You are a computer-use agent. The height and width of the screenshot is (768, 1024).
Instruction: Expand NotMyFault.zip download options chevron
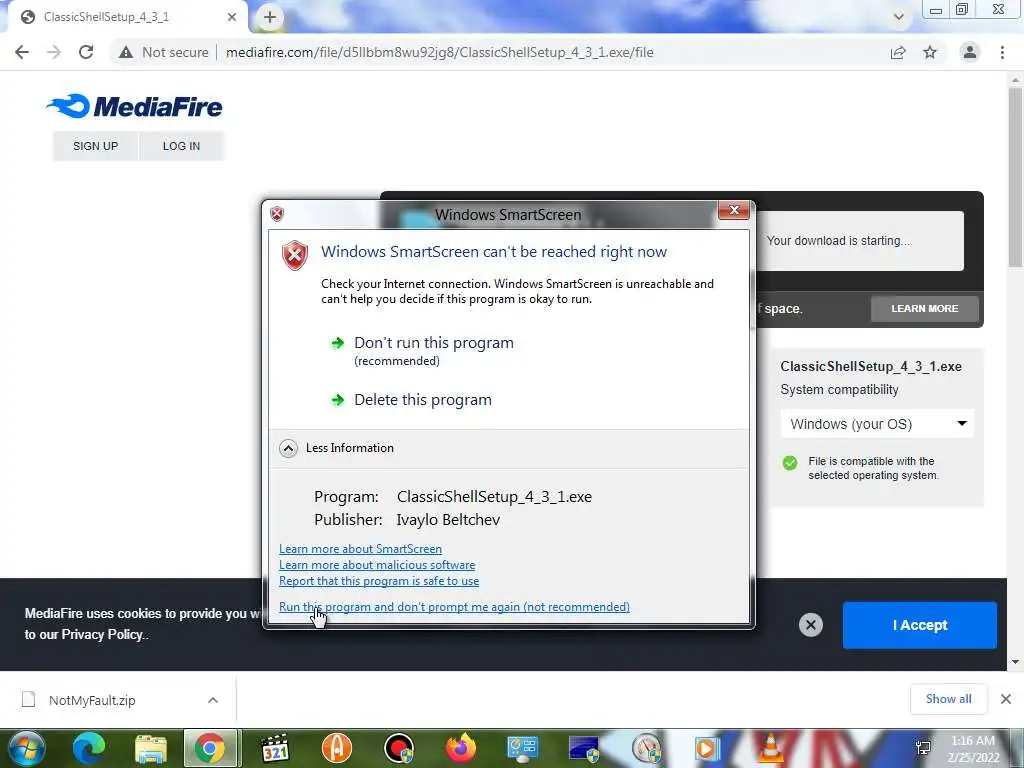pyautogui.click(x=213, y=700)
